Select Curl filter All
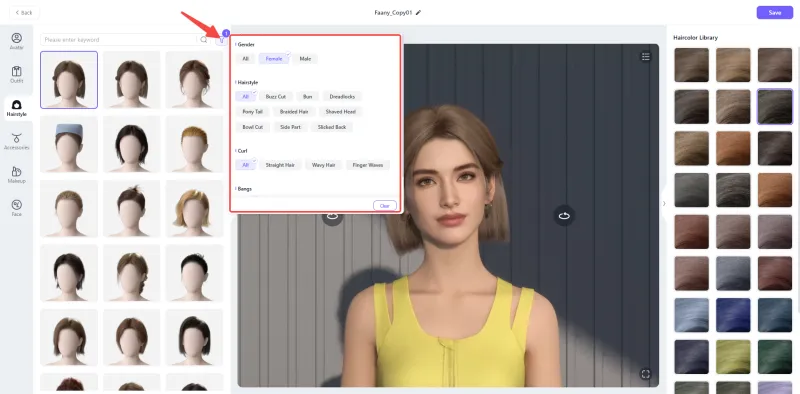The height and width of the screenshot is (394, 800). click(245, 165)
